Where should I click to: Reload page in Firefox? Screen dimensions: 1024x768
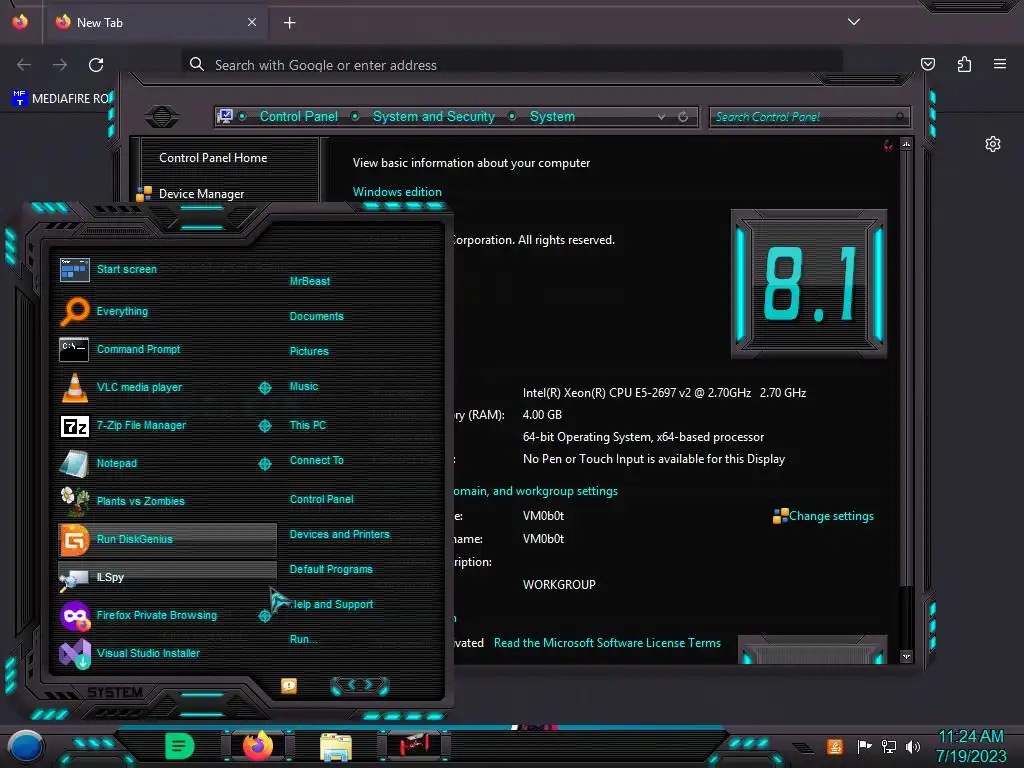click(96, 65)
